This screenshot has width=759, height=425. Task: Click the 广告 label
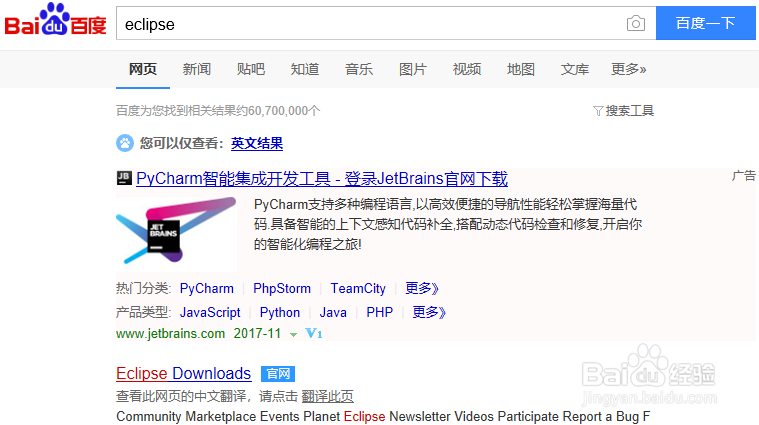[744, 176]
